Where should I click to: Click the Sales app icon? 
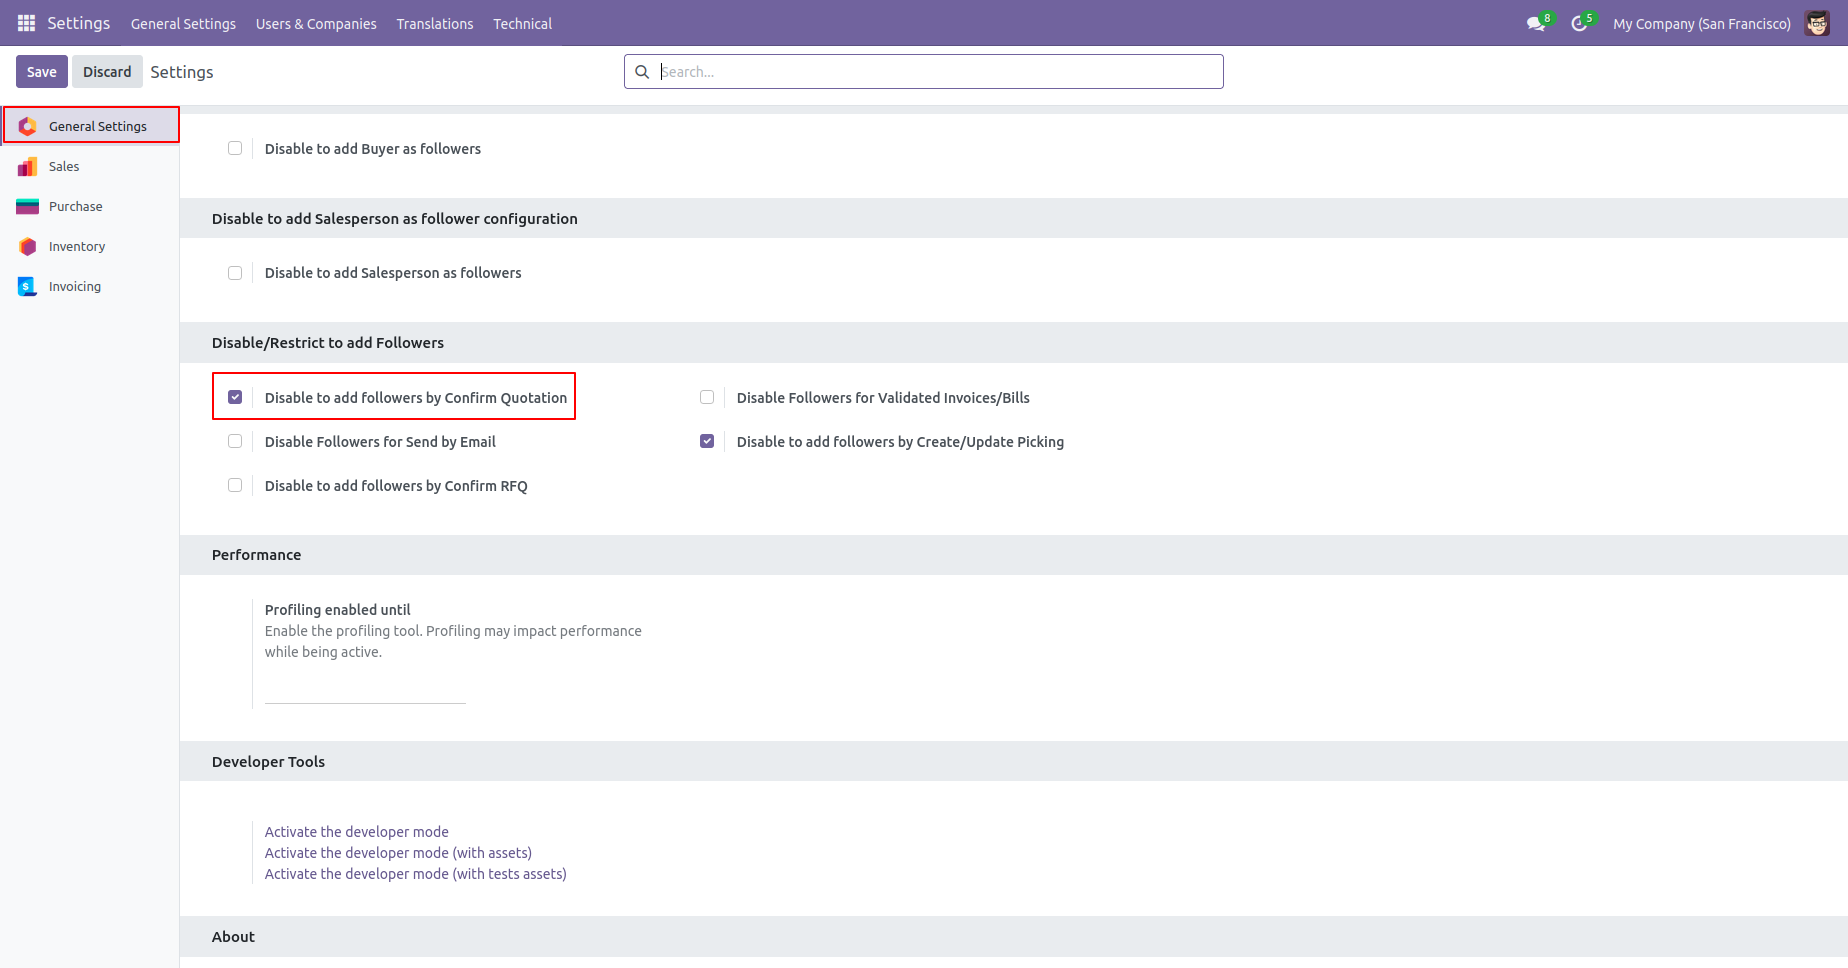coord(28,166)
